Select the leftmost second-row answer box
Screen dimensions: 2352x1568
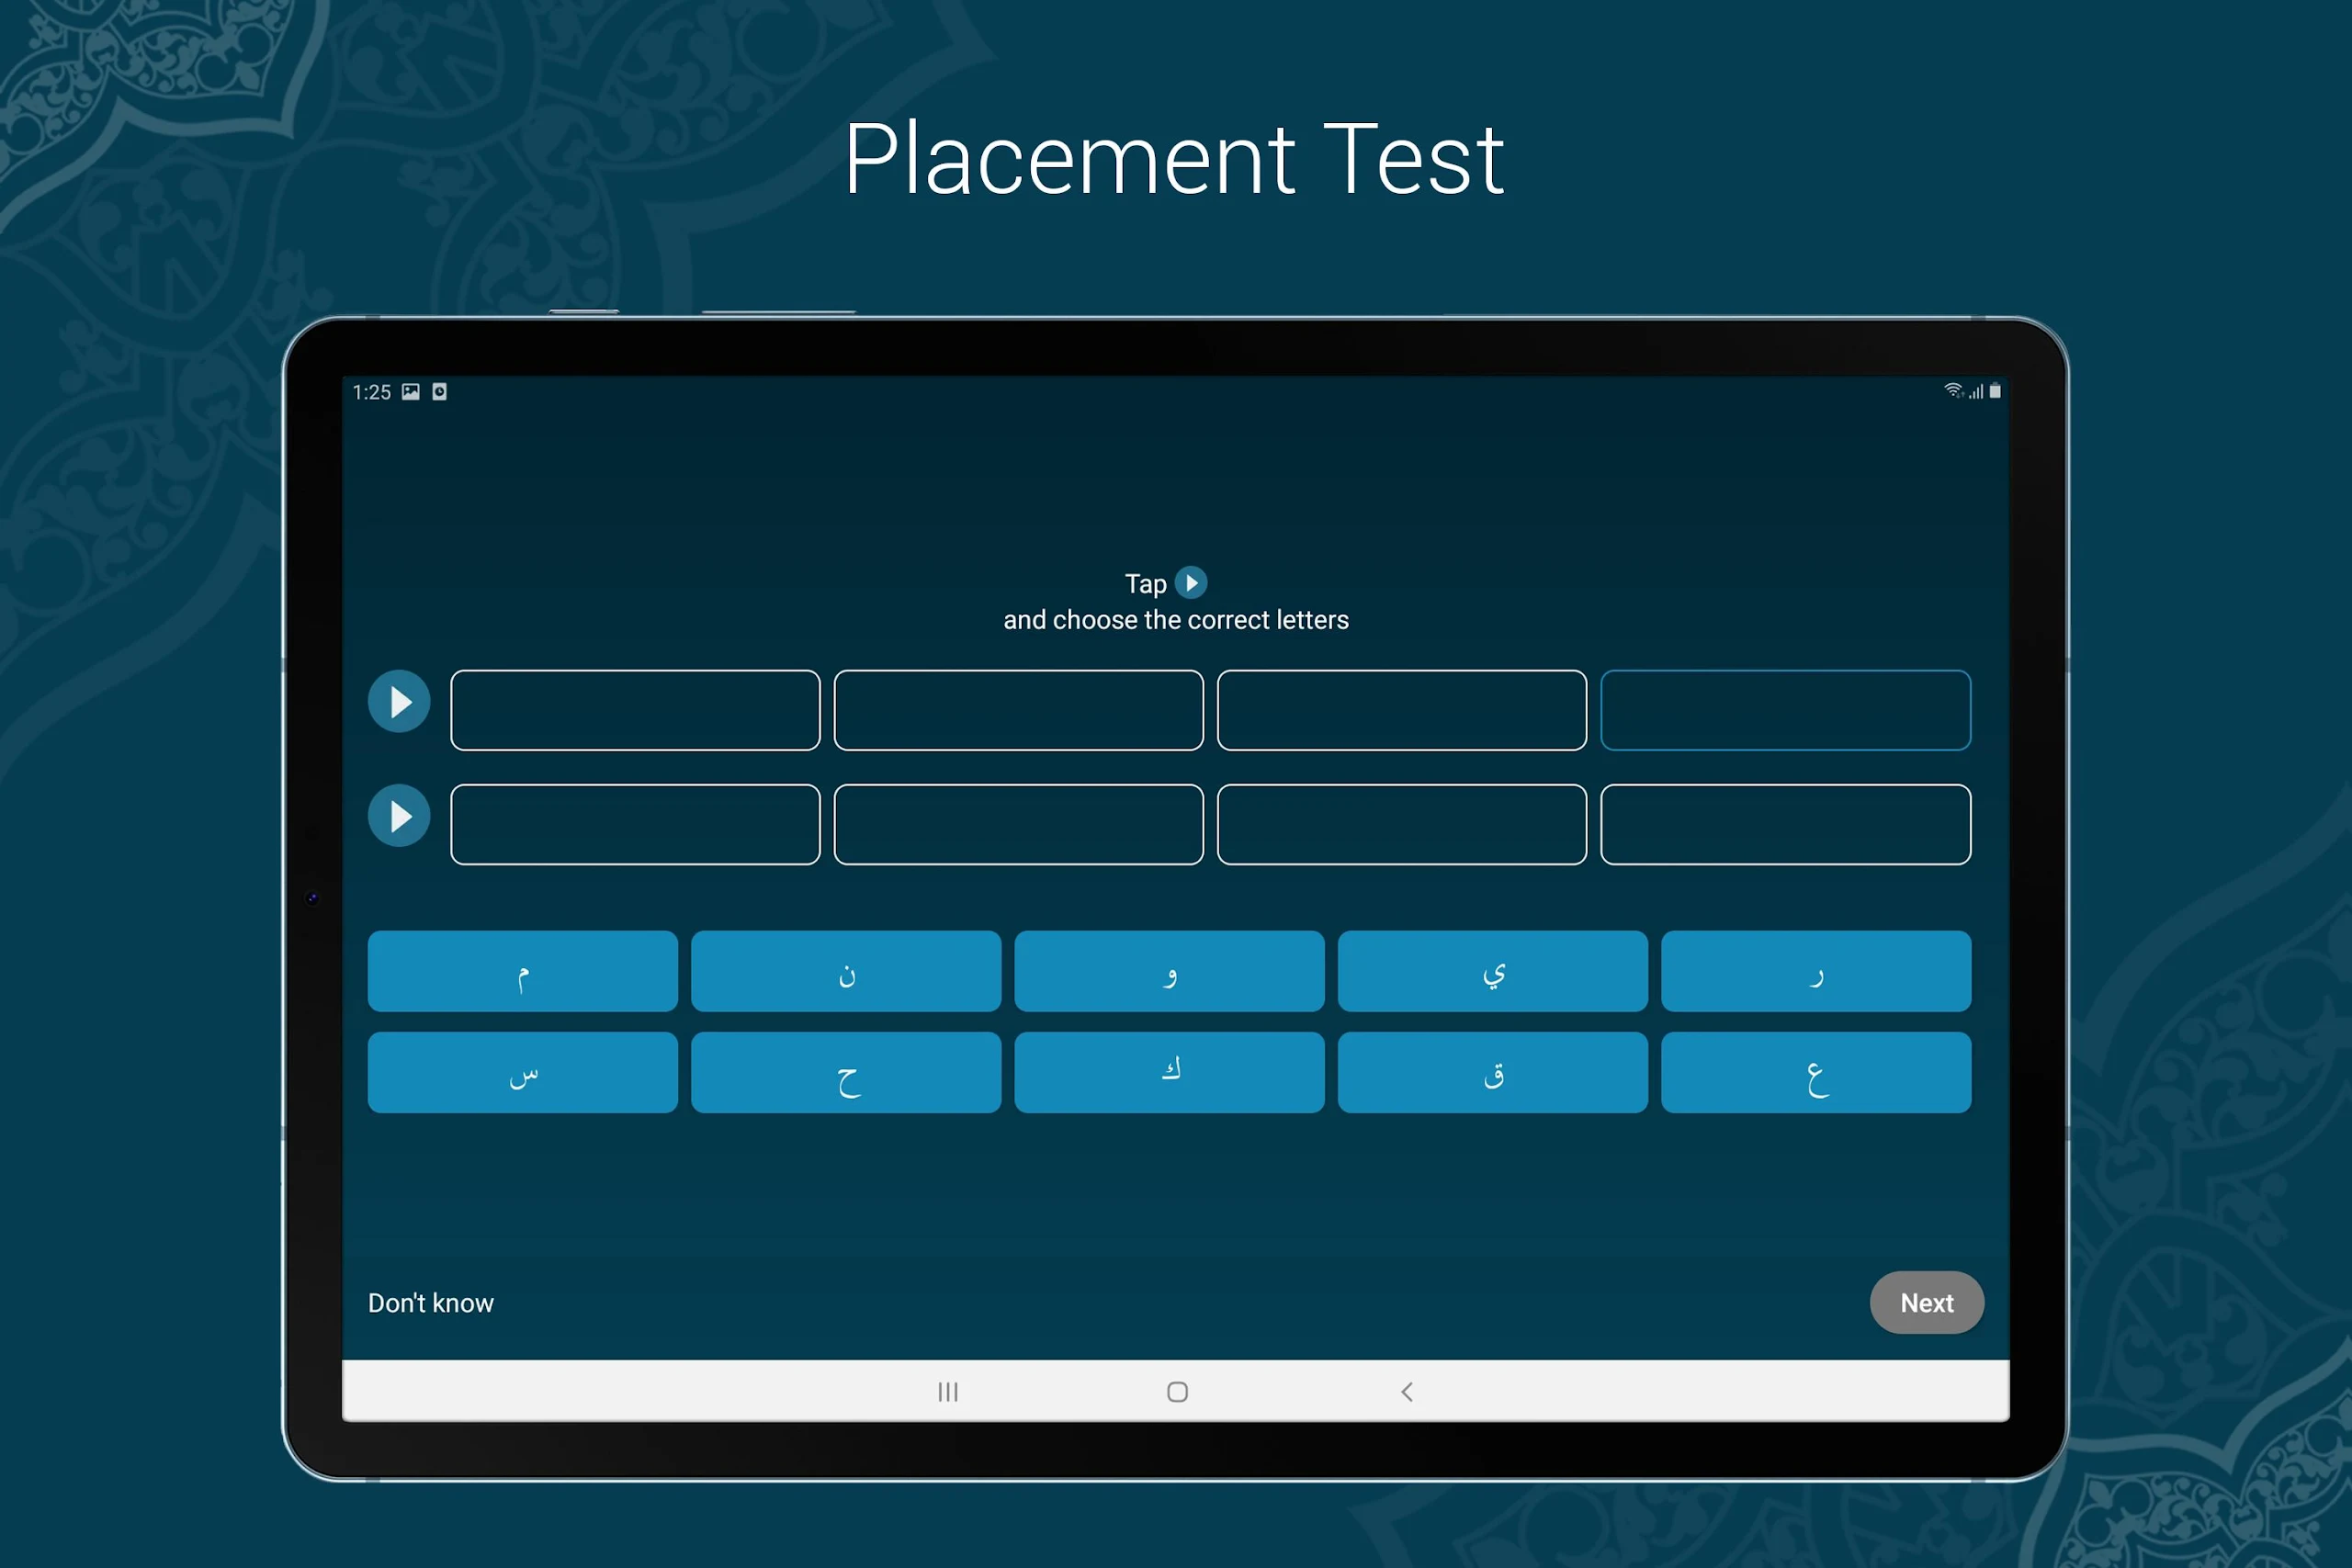coord(635,824)
